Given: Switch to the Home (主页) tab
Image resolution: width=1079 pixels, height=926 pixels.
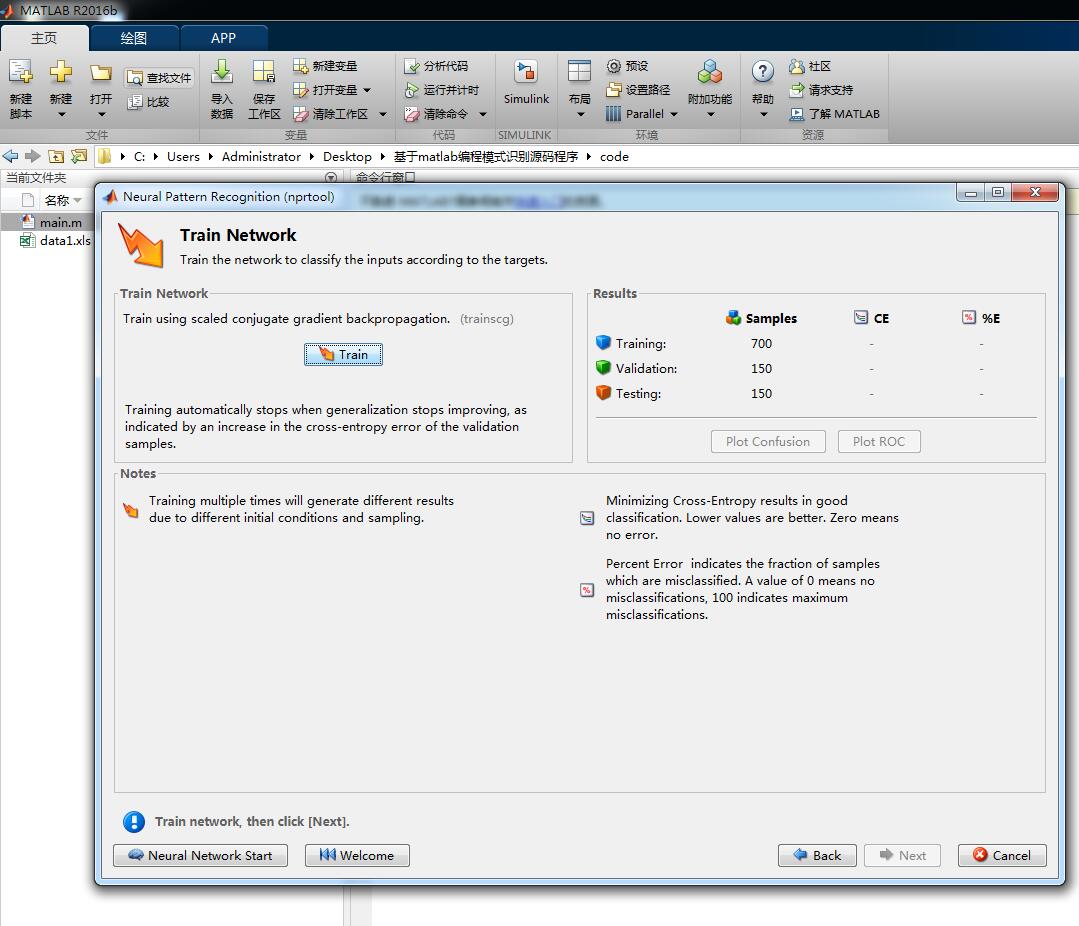Looking at the screenshot, I should pos(44,38).
